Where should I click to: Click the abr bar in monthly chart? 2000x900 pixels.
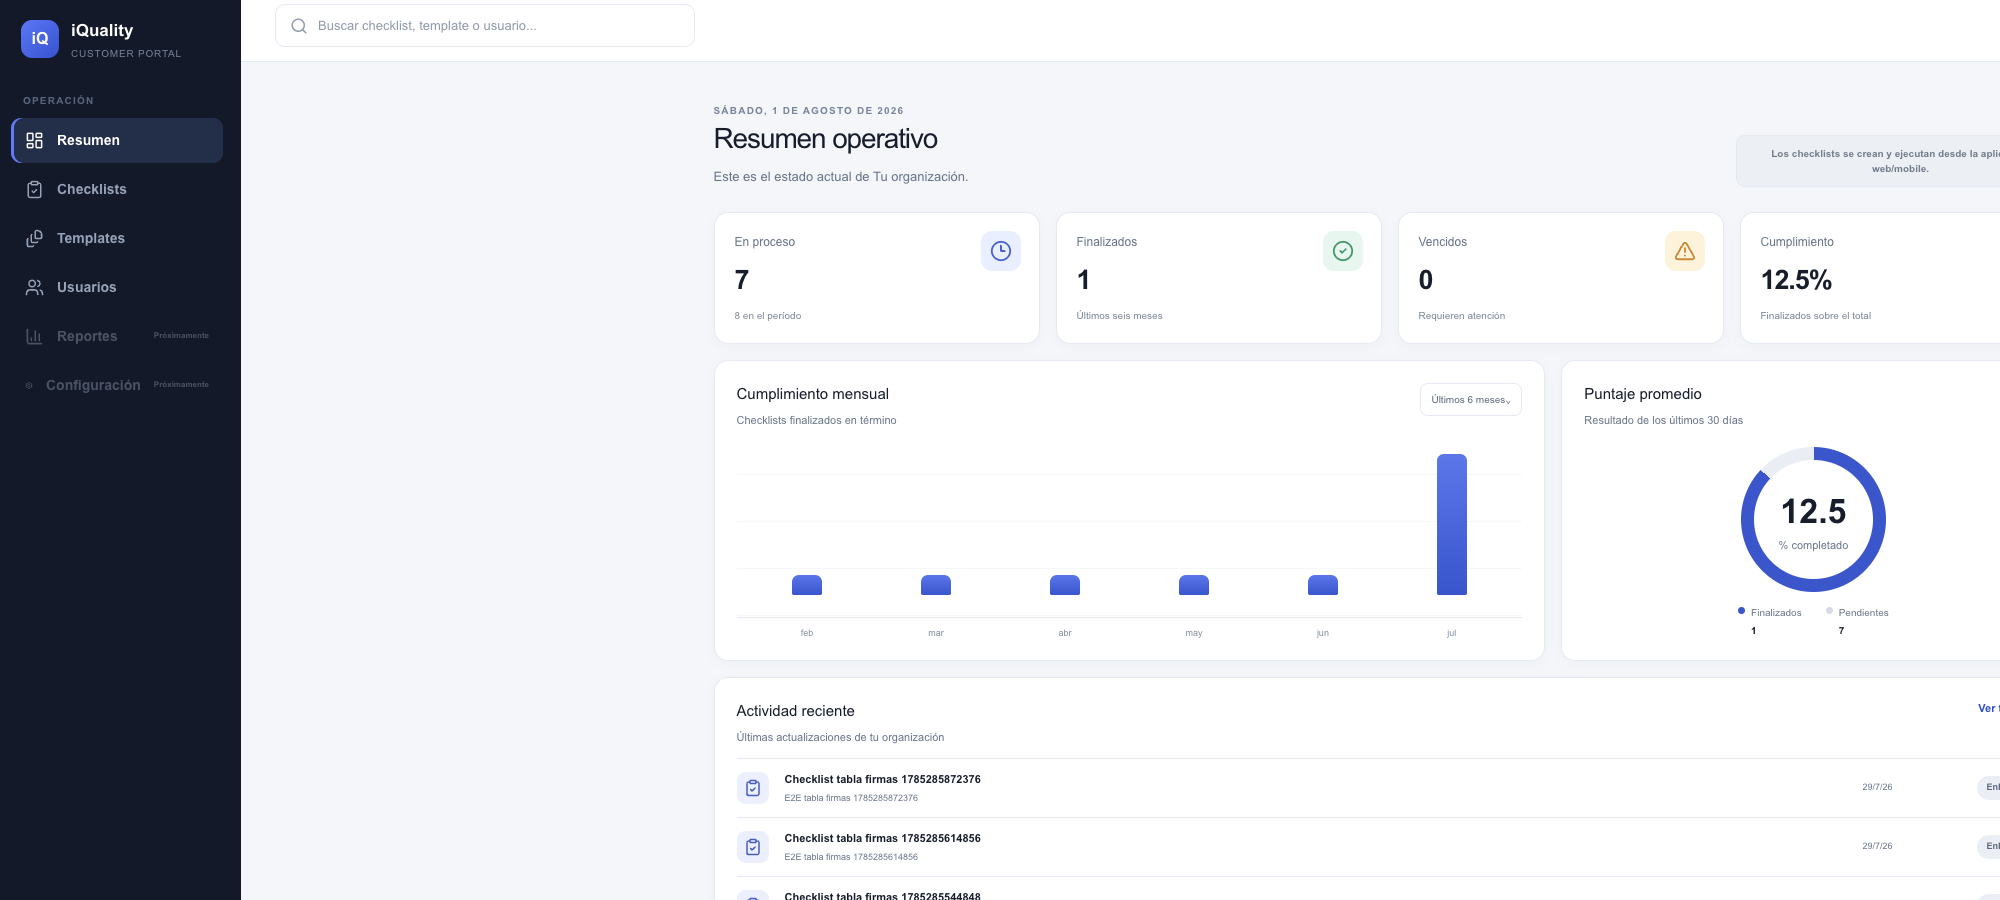[1065, 585]
